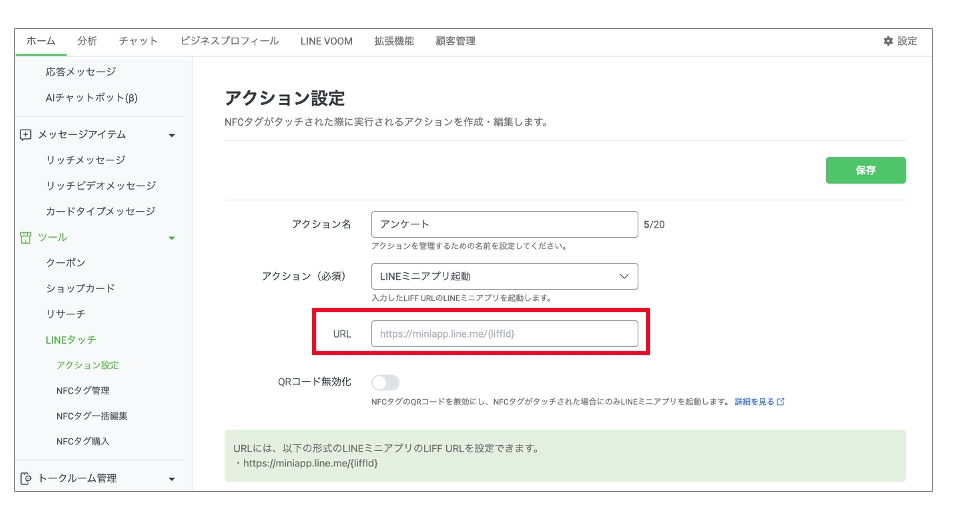Open 設定 in the top right

(901, 41)
